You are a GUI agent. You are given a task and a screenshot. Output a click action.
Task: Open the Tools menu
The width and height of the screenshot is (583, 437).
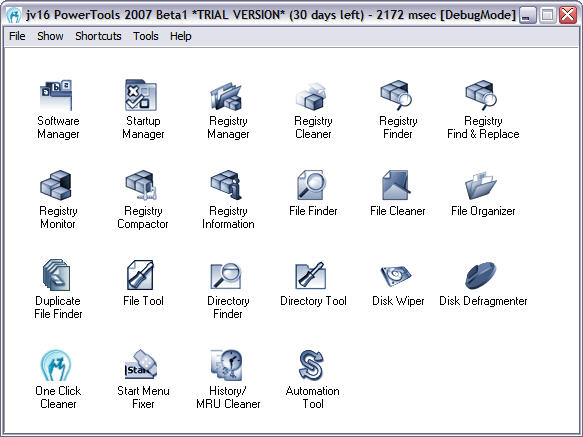click(x=146, y=36)
